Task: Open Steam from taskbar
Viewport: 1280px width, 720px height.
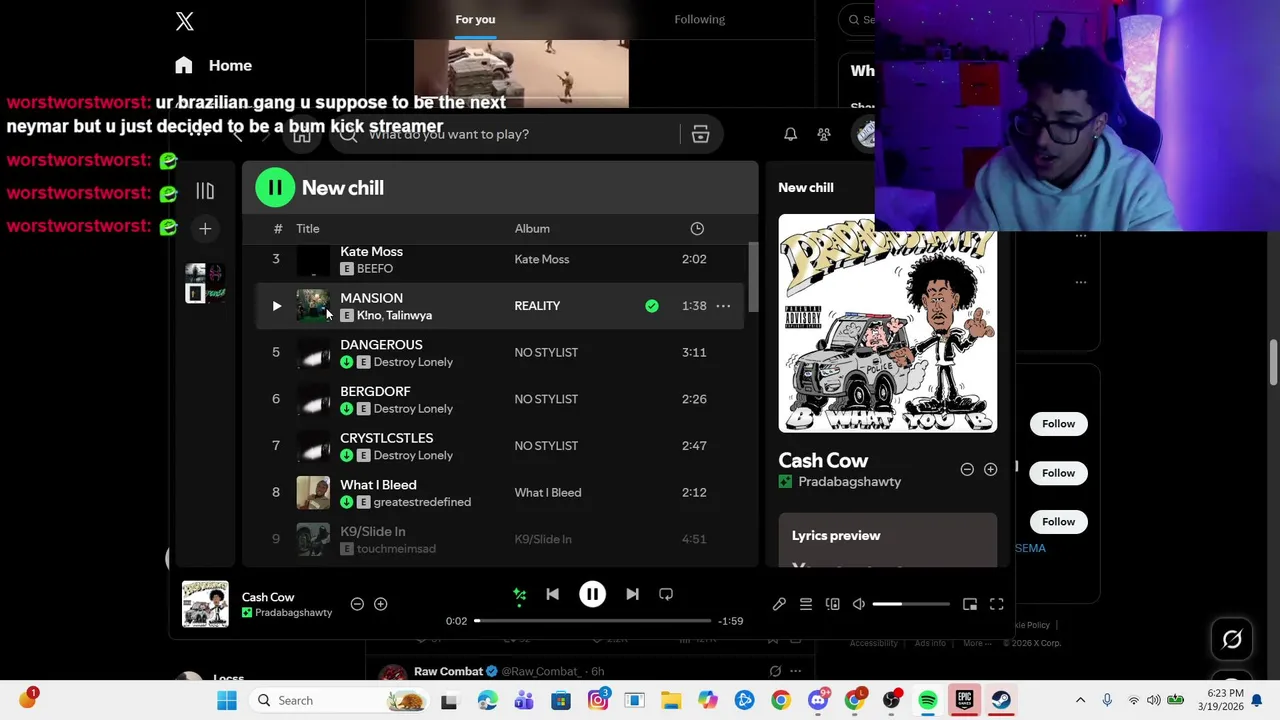Action: tap(1001, 700)
